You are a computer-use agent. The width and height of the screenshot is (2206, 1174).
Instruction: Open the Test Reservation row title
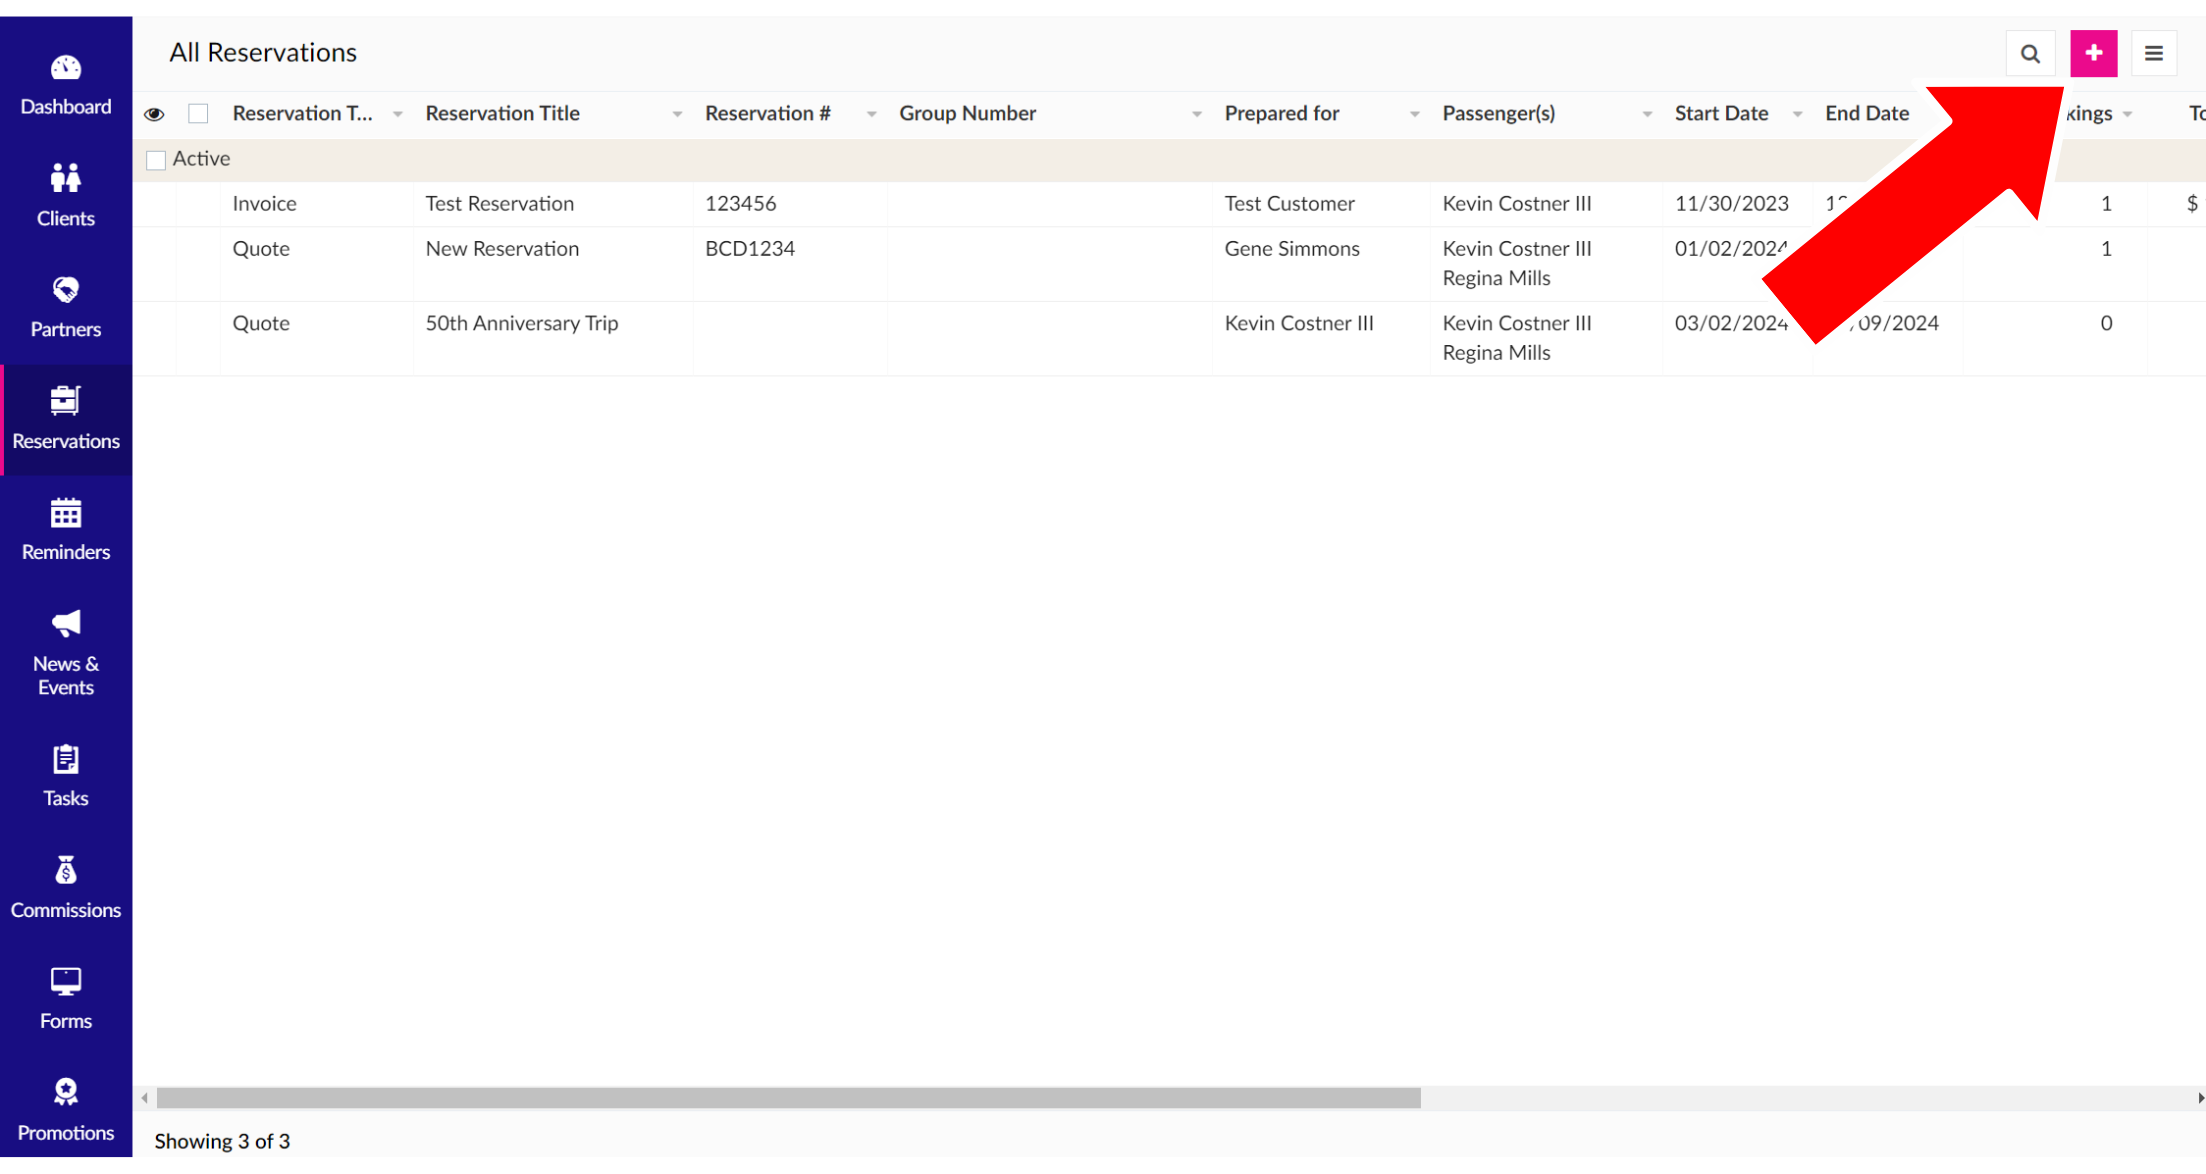(x=499, y=204)
